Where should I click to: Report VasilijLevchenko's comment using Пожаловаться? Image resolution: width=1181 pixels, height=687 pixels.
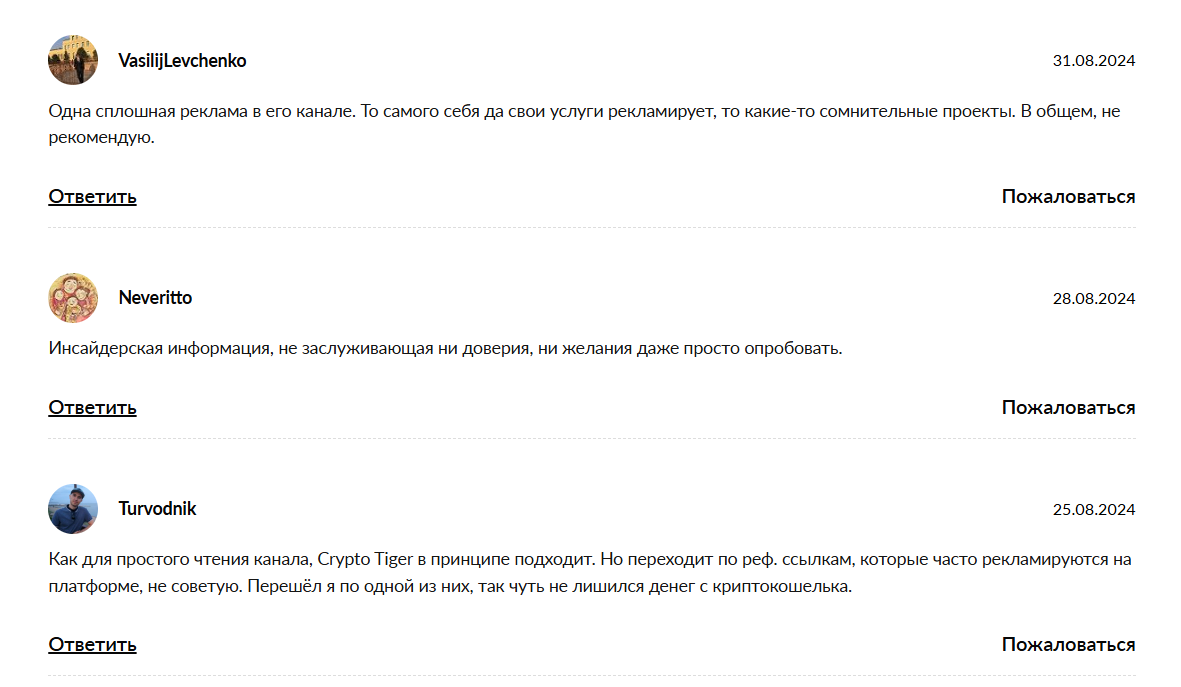1068,197
